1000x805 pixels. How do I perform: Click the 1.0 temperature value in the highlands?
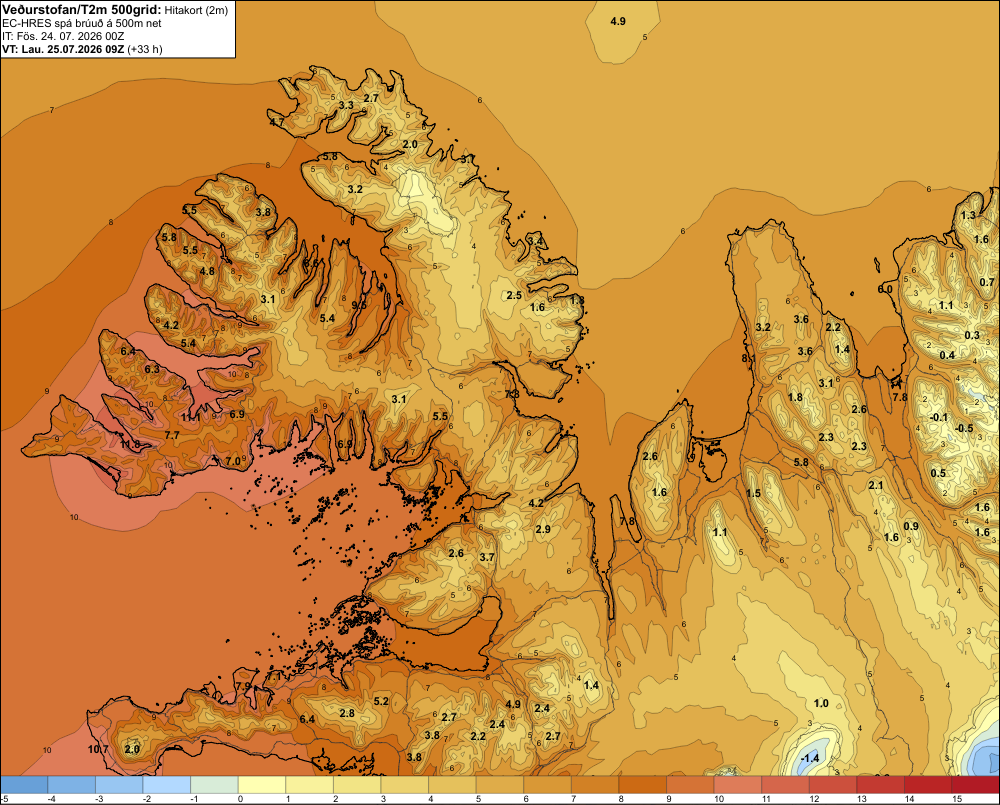821,703
